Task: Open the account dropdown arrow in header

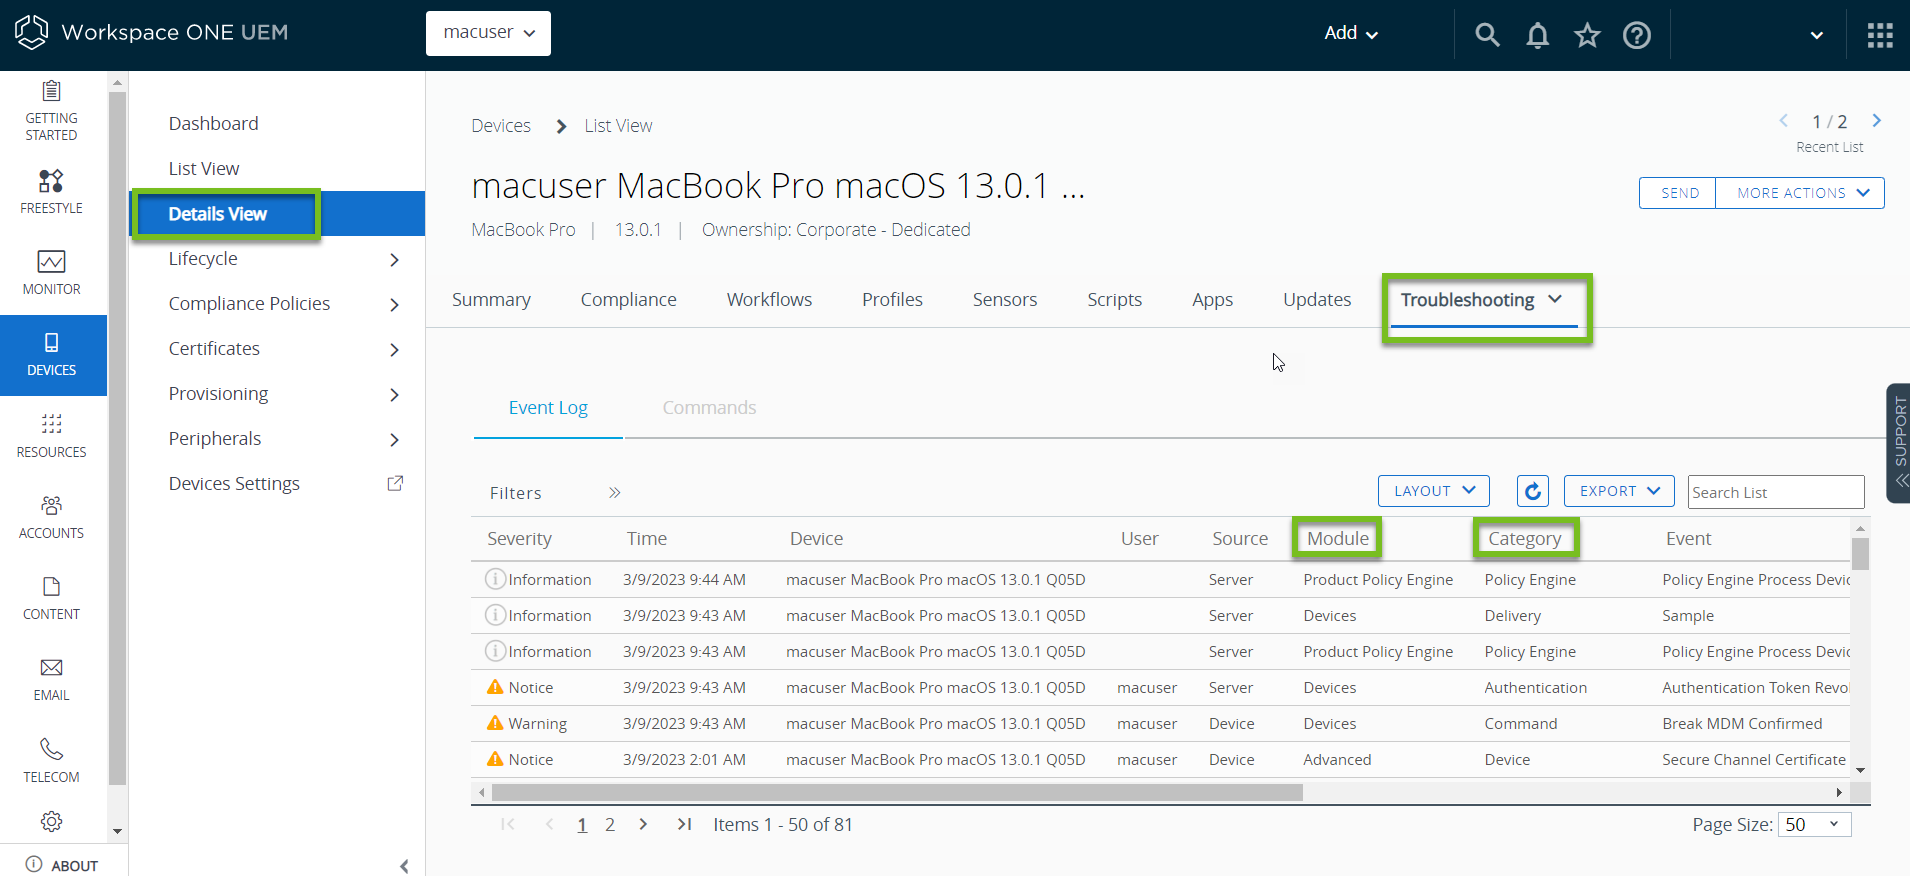Action: 1816,35
